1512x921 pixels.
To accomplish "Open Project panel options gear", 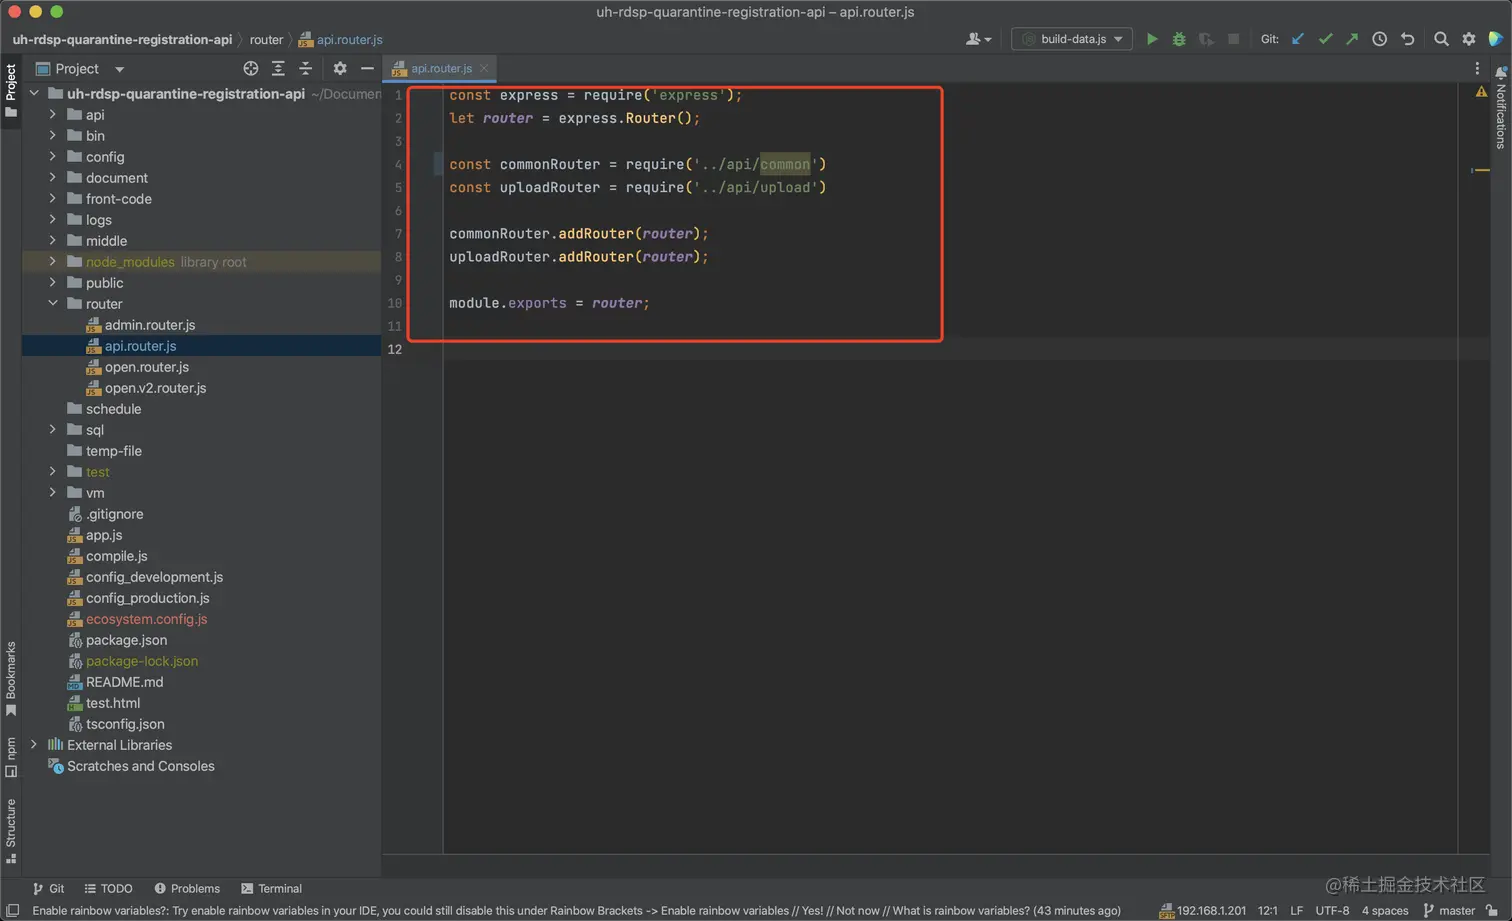I will coord(340,68).
